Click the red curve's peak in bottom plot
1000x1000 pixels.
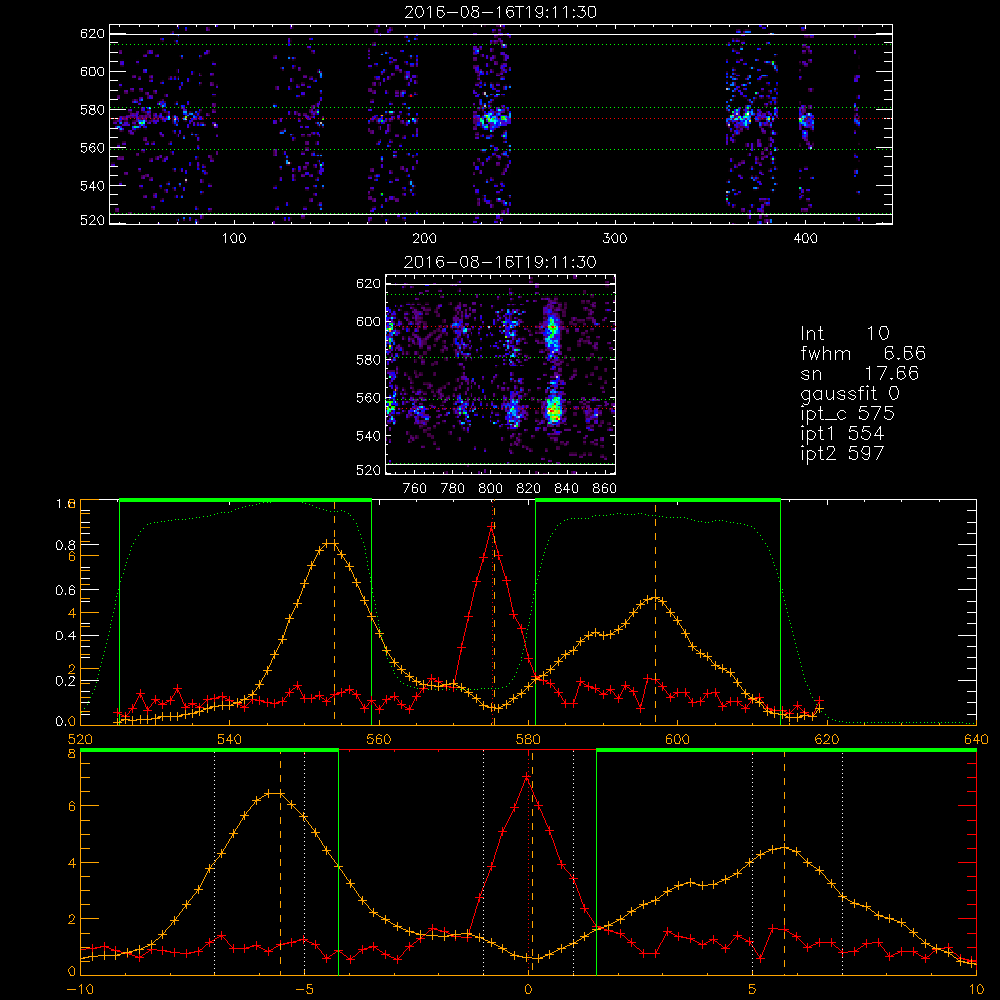pyautogui.click(x=527, y=777)
